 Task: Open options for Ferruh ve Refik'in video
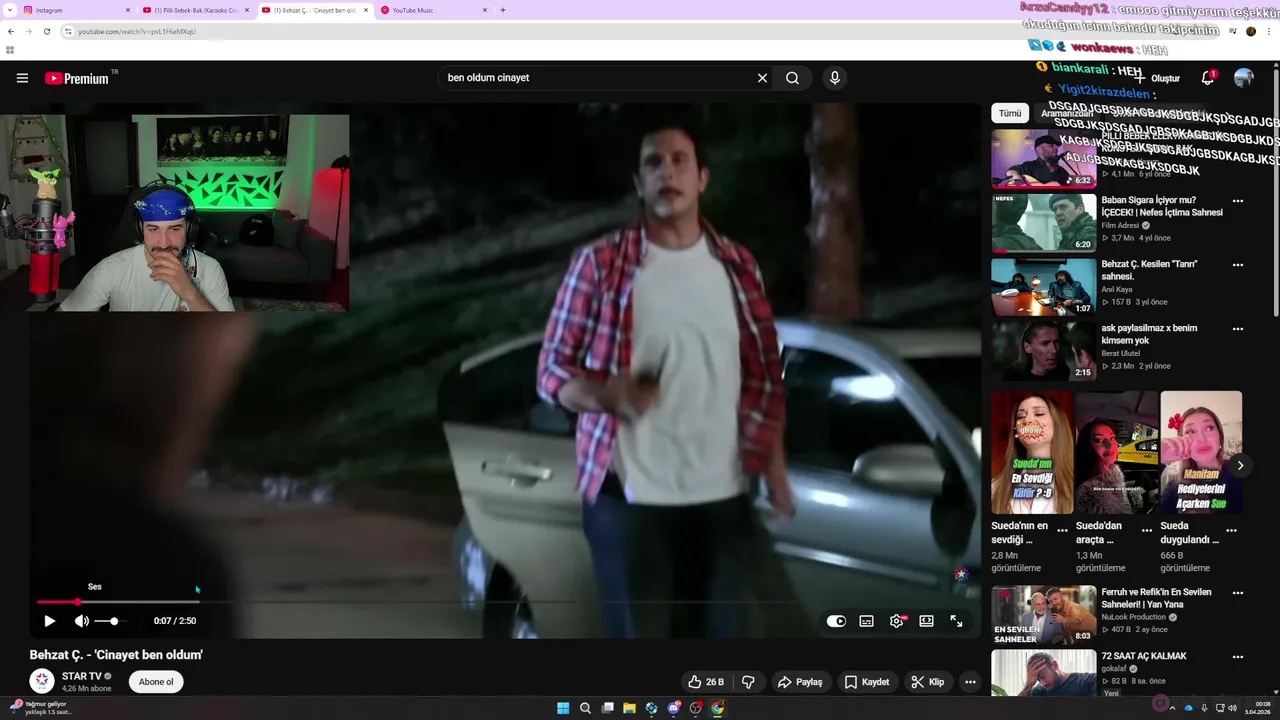[1238, 593]
